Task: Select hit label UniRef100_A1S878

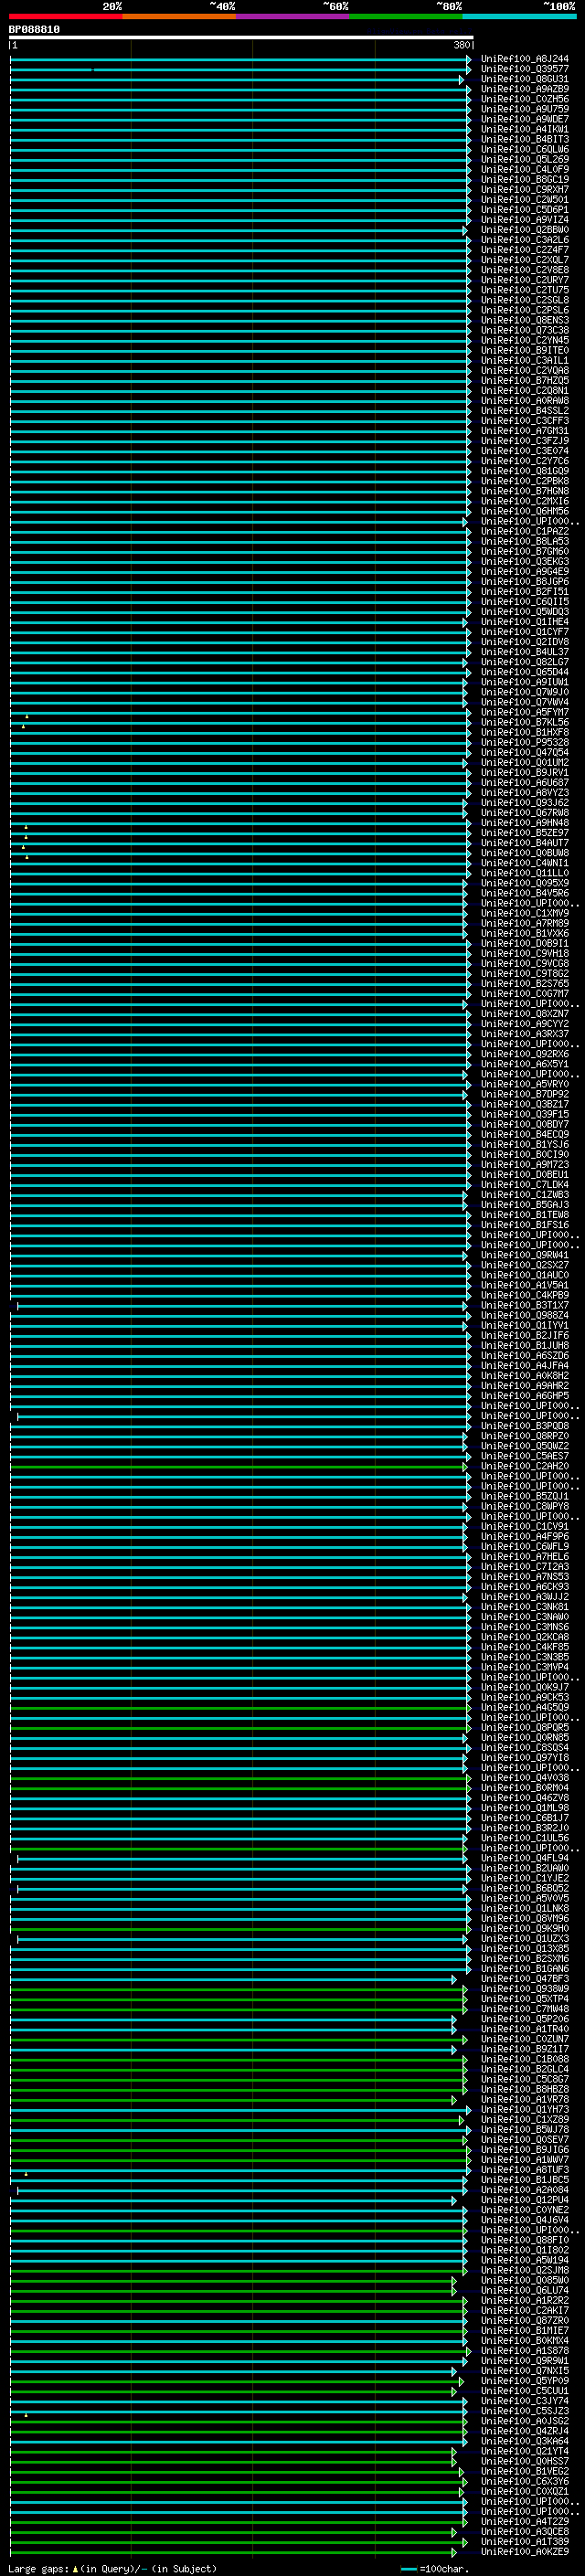Action: [525, 2351]
